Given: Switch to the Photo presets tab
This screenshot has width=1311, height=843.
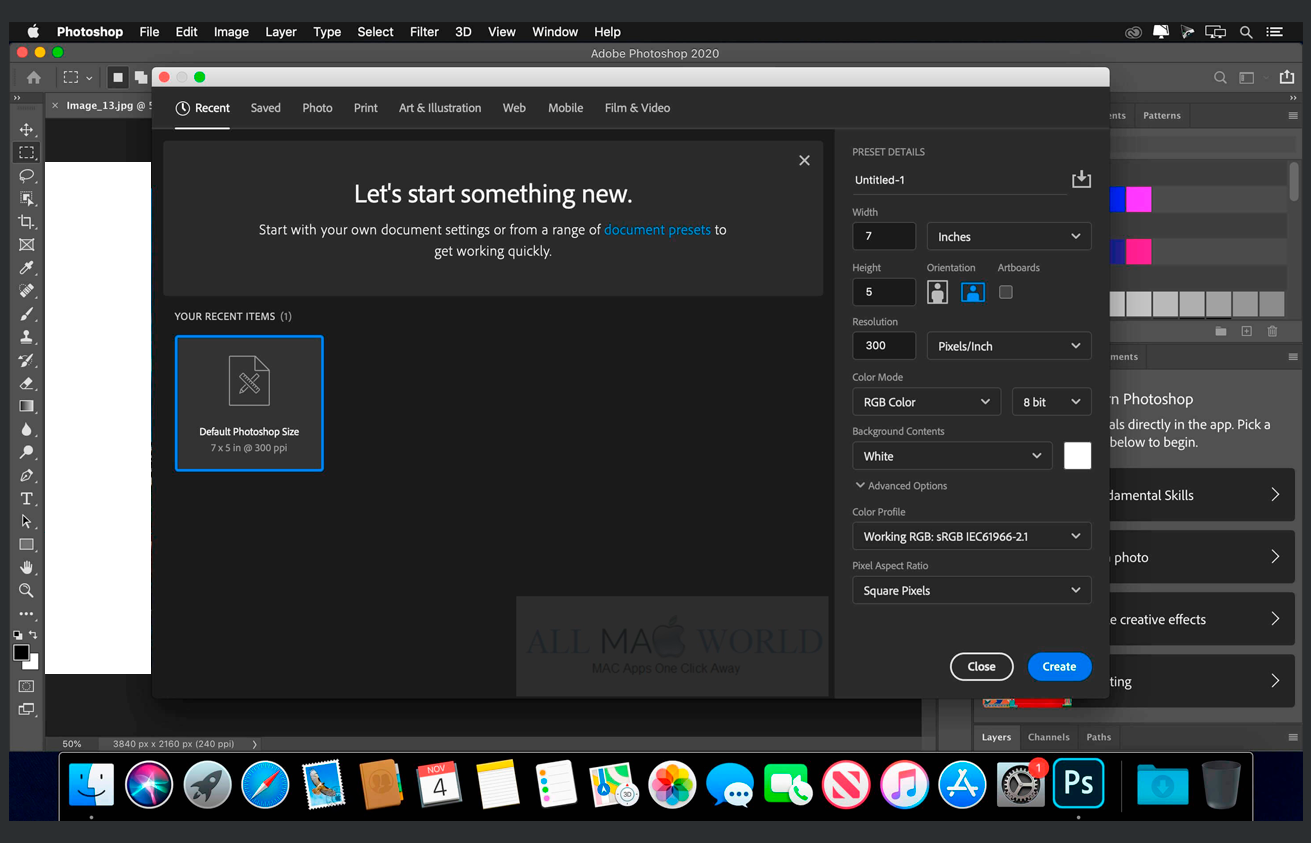Looking at the screenshot, I should pyautogui.click(x=317, y=108).
